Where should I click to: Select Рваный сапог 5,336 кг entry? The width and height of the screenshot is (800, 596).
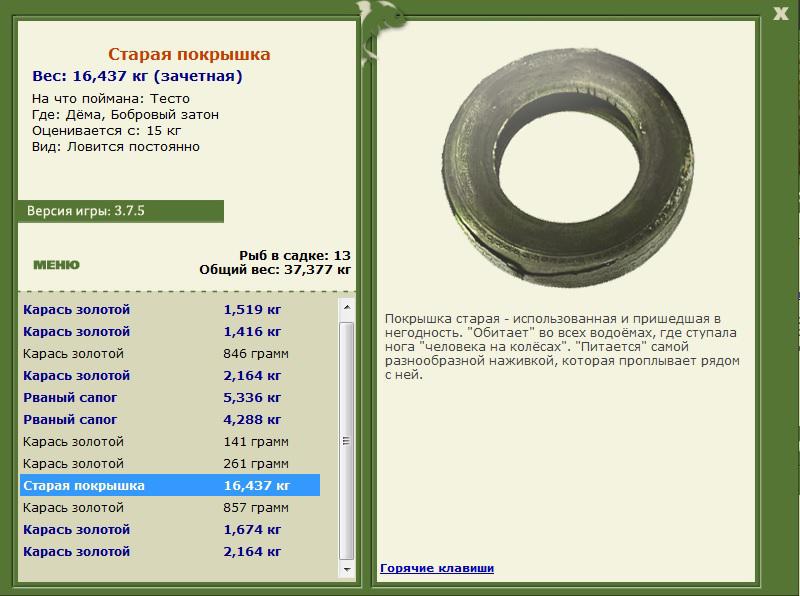tap(170, 398)
